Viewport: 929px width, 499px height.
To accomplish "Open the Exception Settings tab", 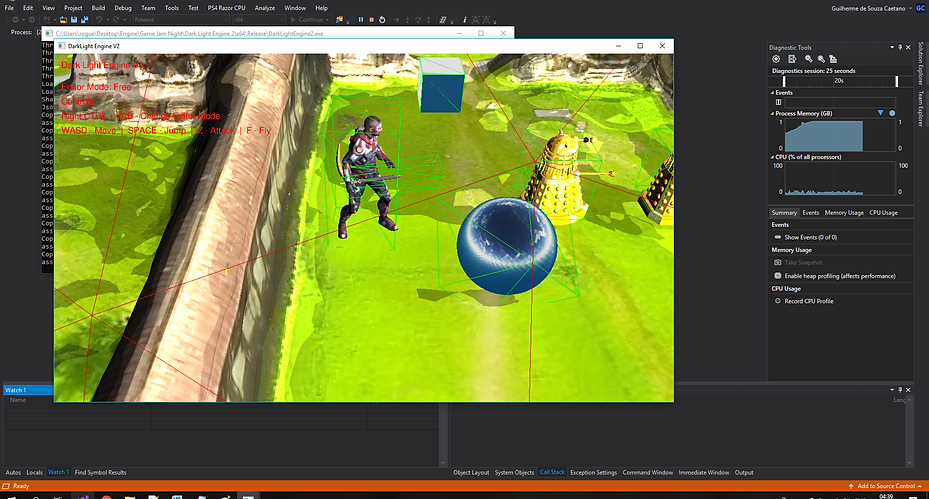I will [593, 472].
